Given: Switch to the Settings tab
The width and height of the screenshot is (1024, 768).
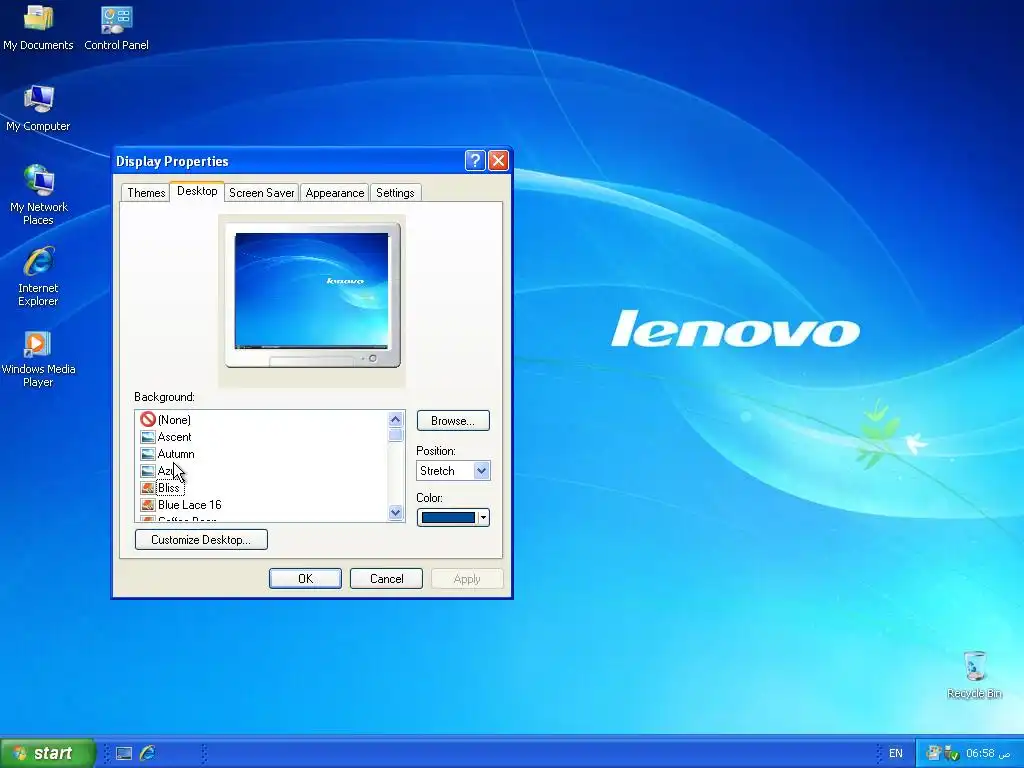Looking at the screenshot, I should point(395,193).
